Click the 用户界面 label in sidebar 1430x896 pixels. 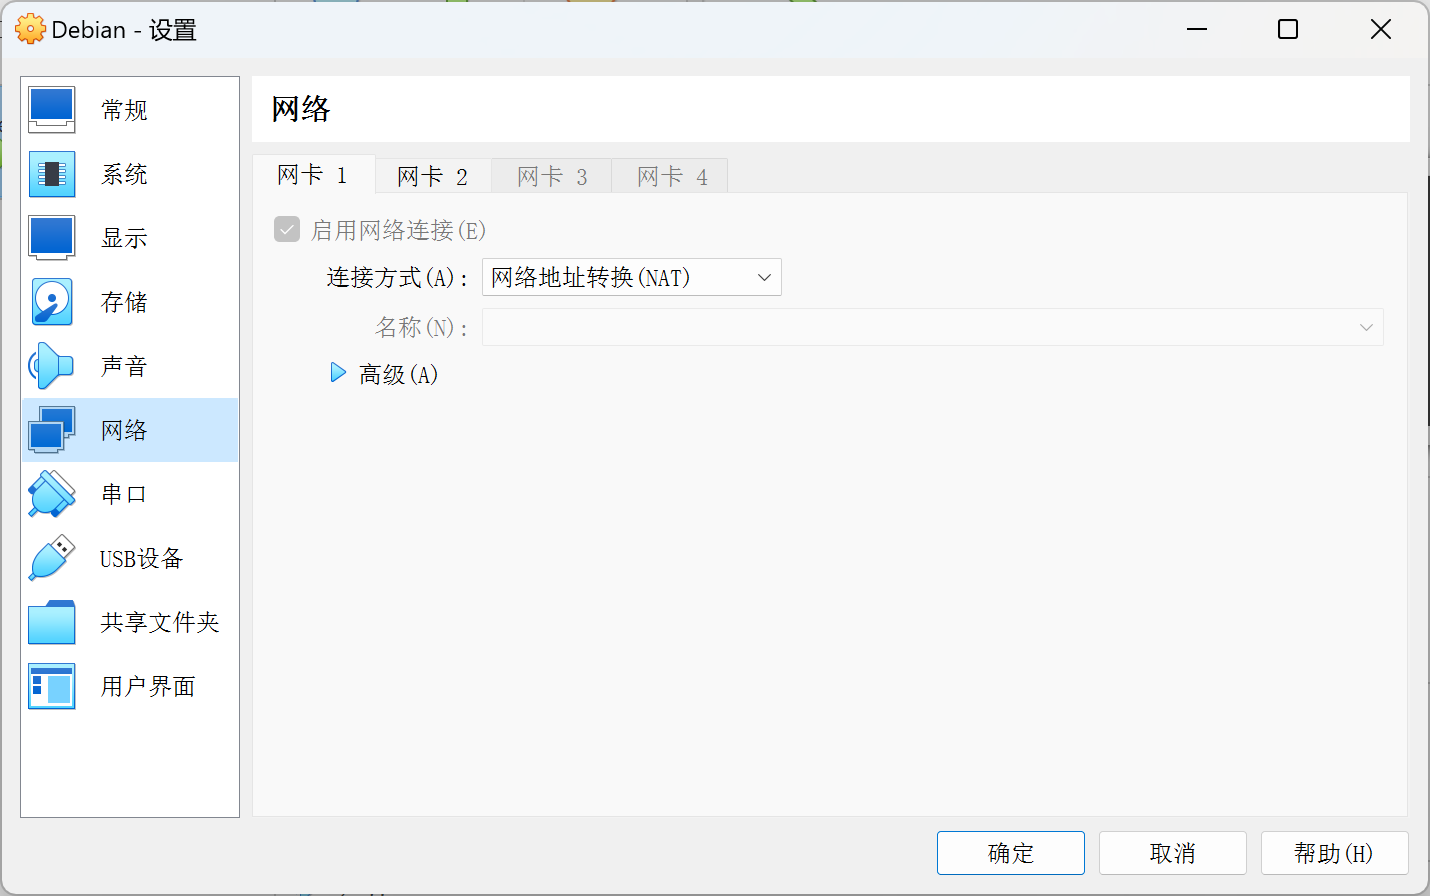coord(148,686)
